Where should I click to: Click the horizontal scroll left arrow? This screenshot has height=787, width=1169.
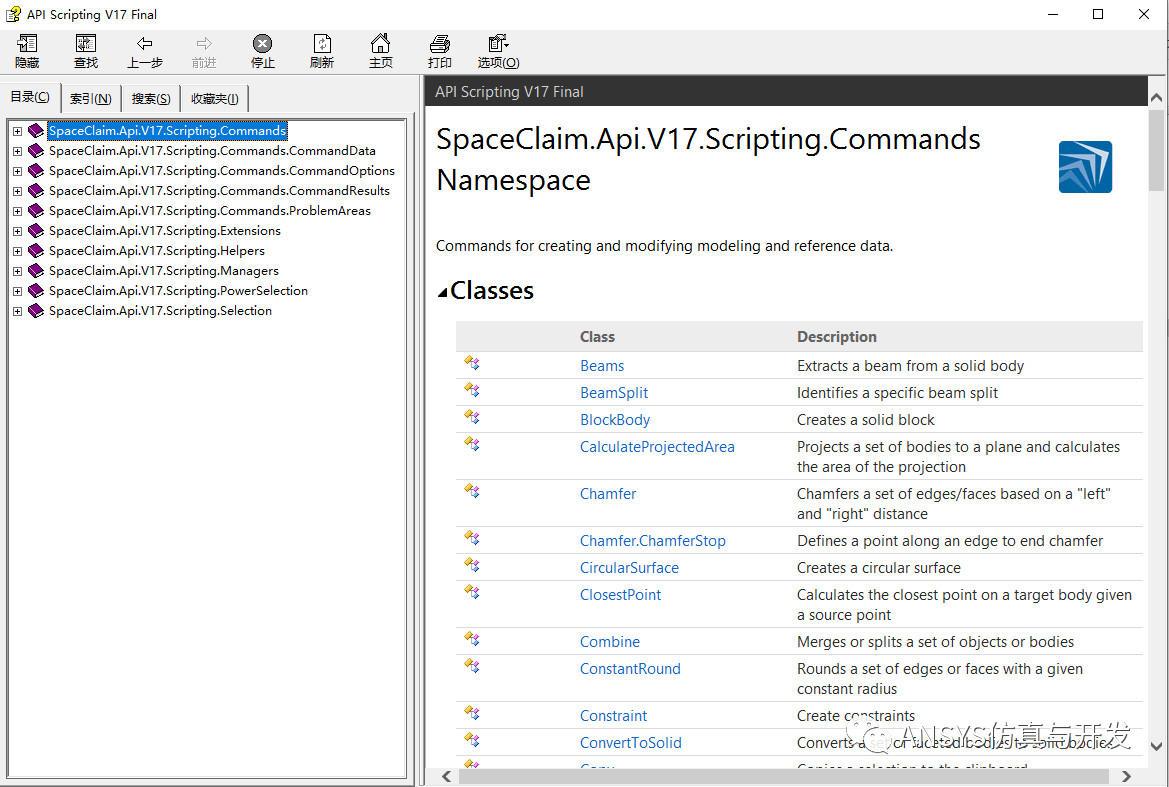[x=446, y=777]
